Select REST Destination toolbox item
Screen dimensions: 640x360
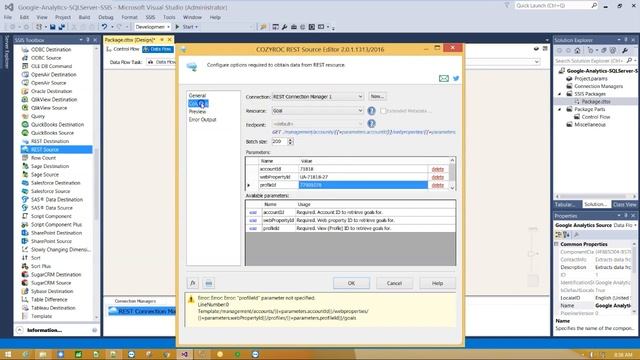[x=50, y=141]
